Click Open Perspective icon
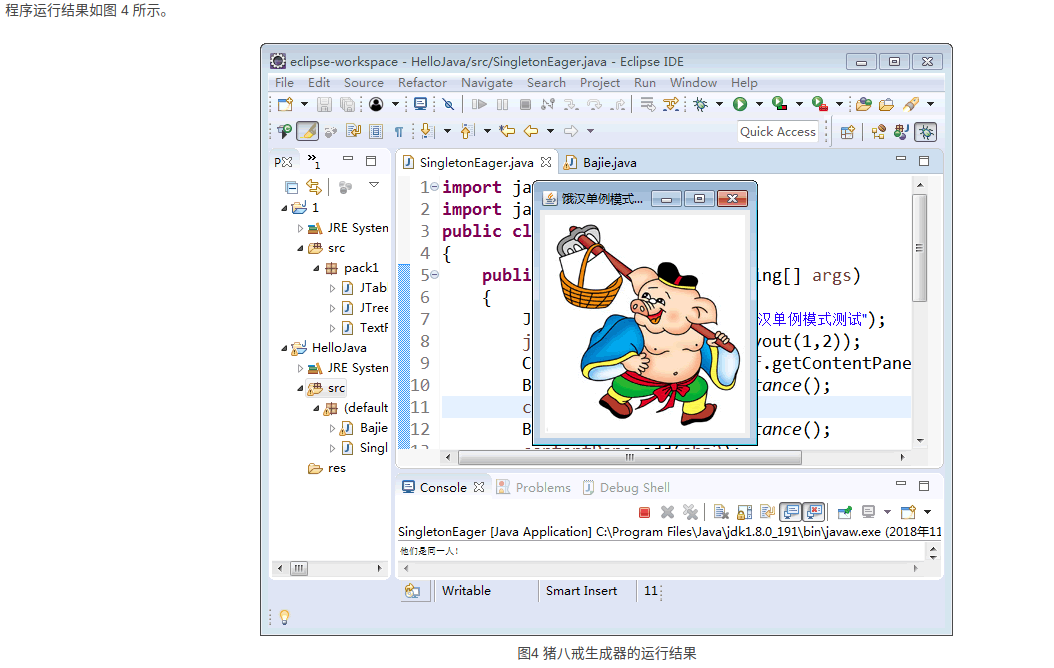Image resolution: width=1054 pixels, height=668 pixels. click(x=848, y=132)
